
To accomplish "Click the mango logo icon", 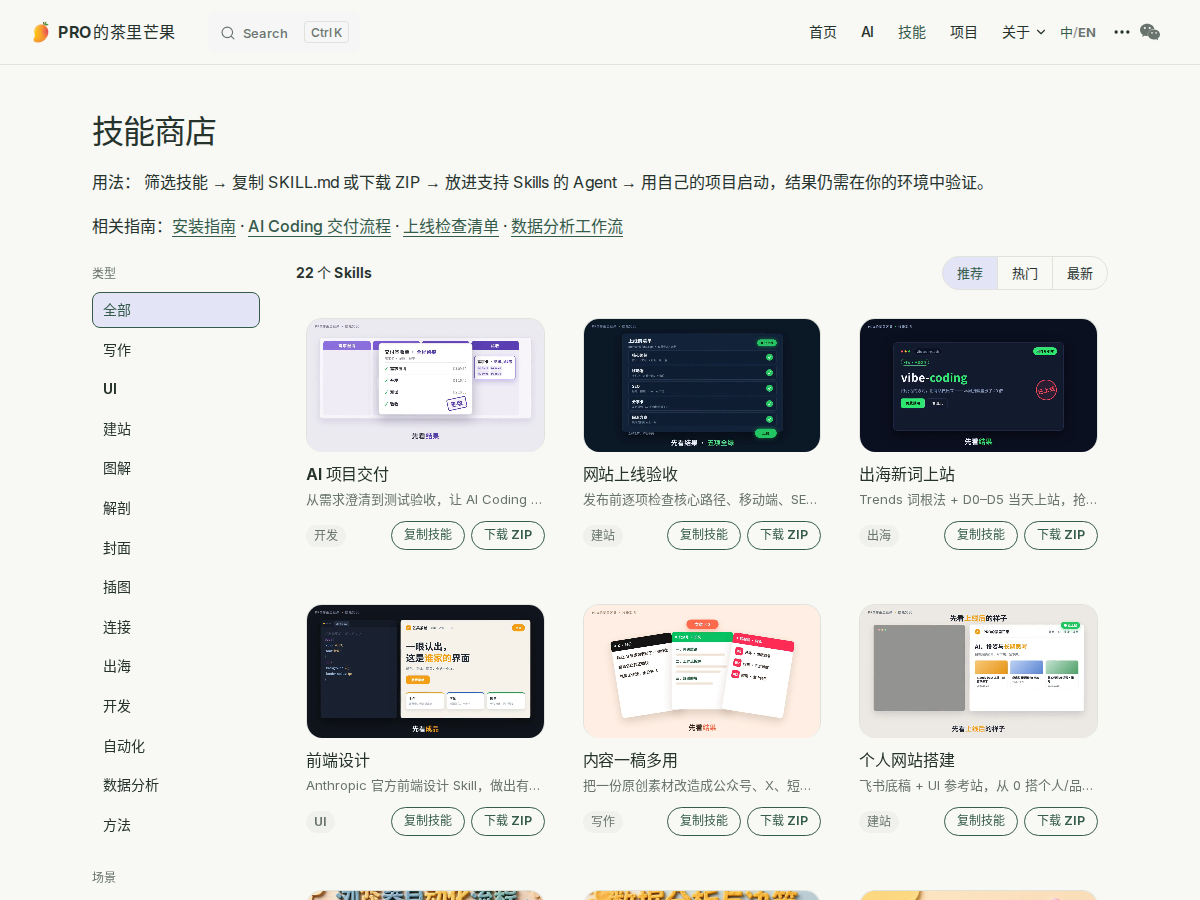I will pyautogui.click(x=40, y=32).
